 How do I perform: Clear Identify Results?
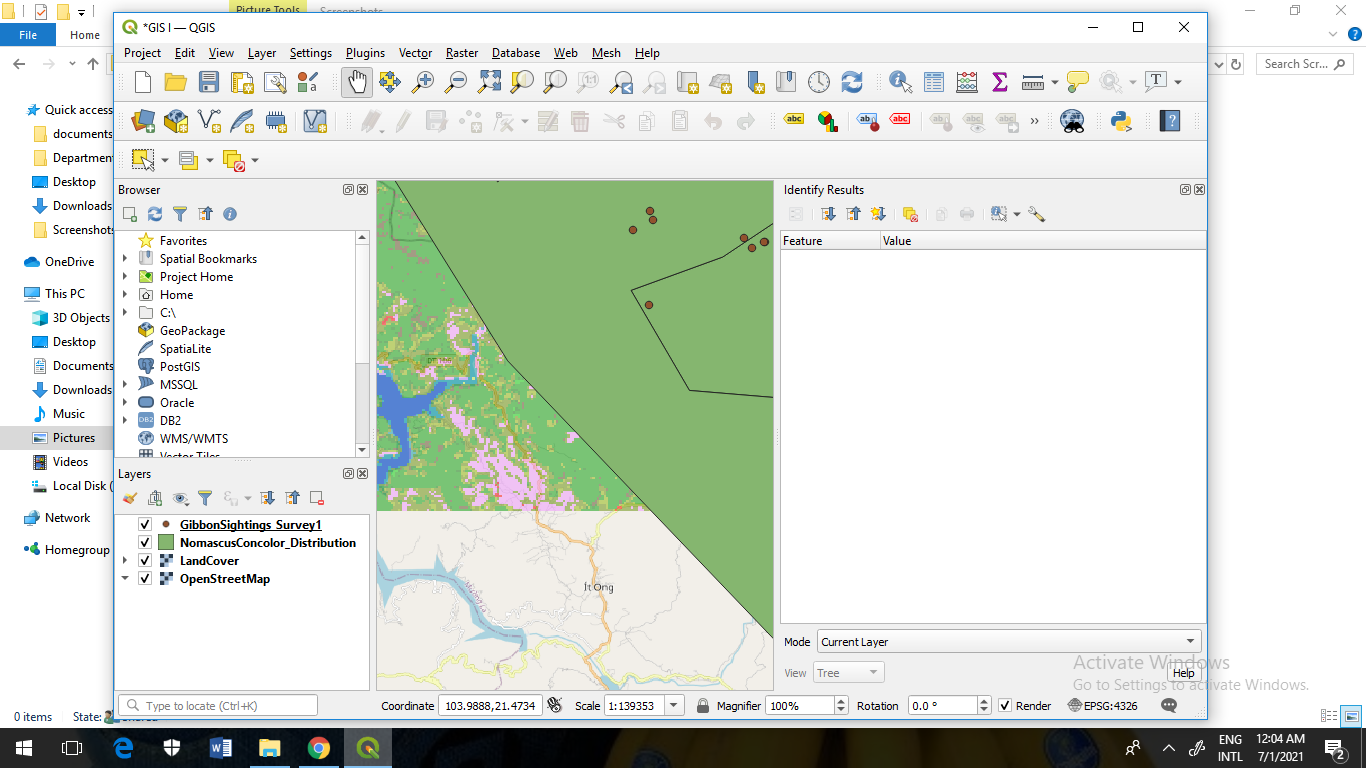click(x=910, y=214)
